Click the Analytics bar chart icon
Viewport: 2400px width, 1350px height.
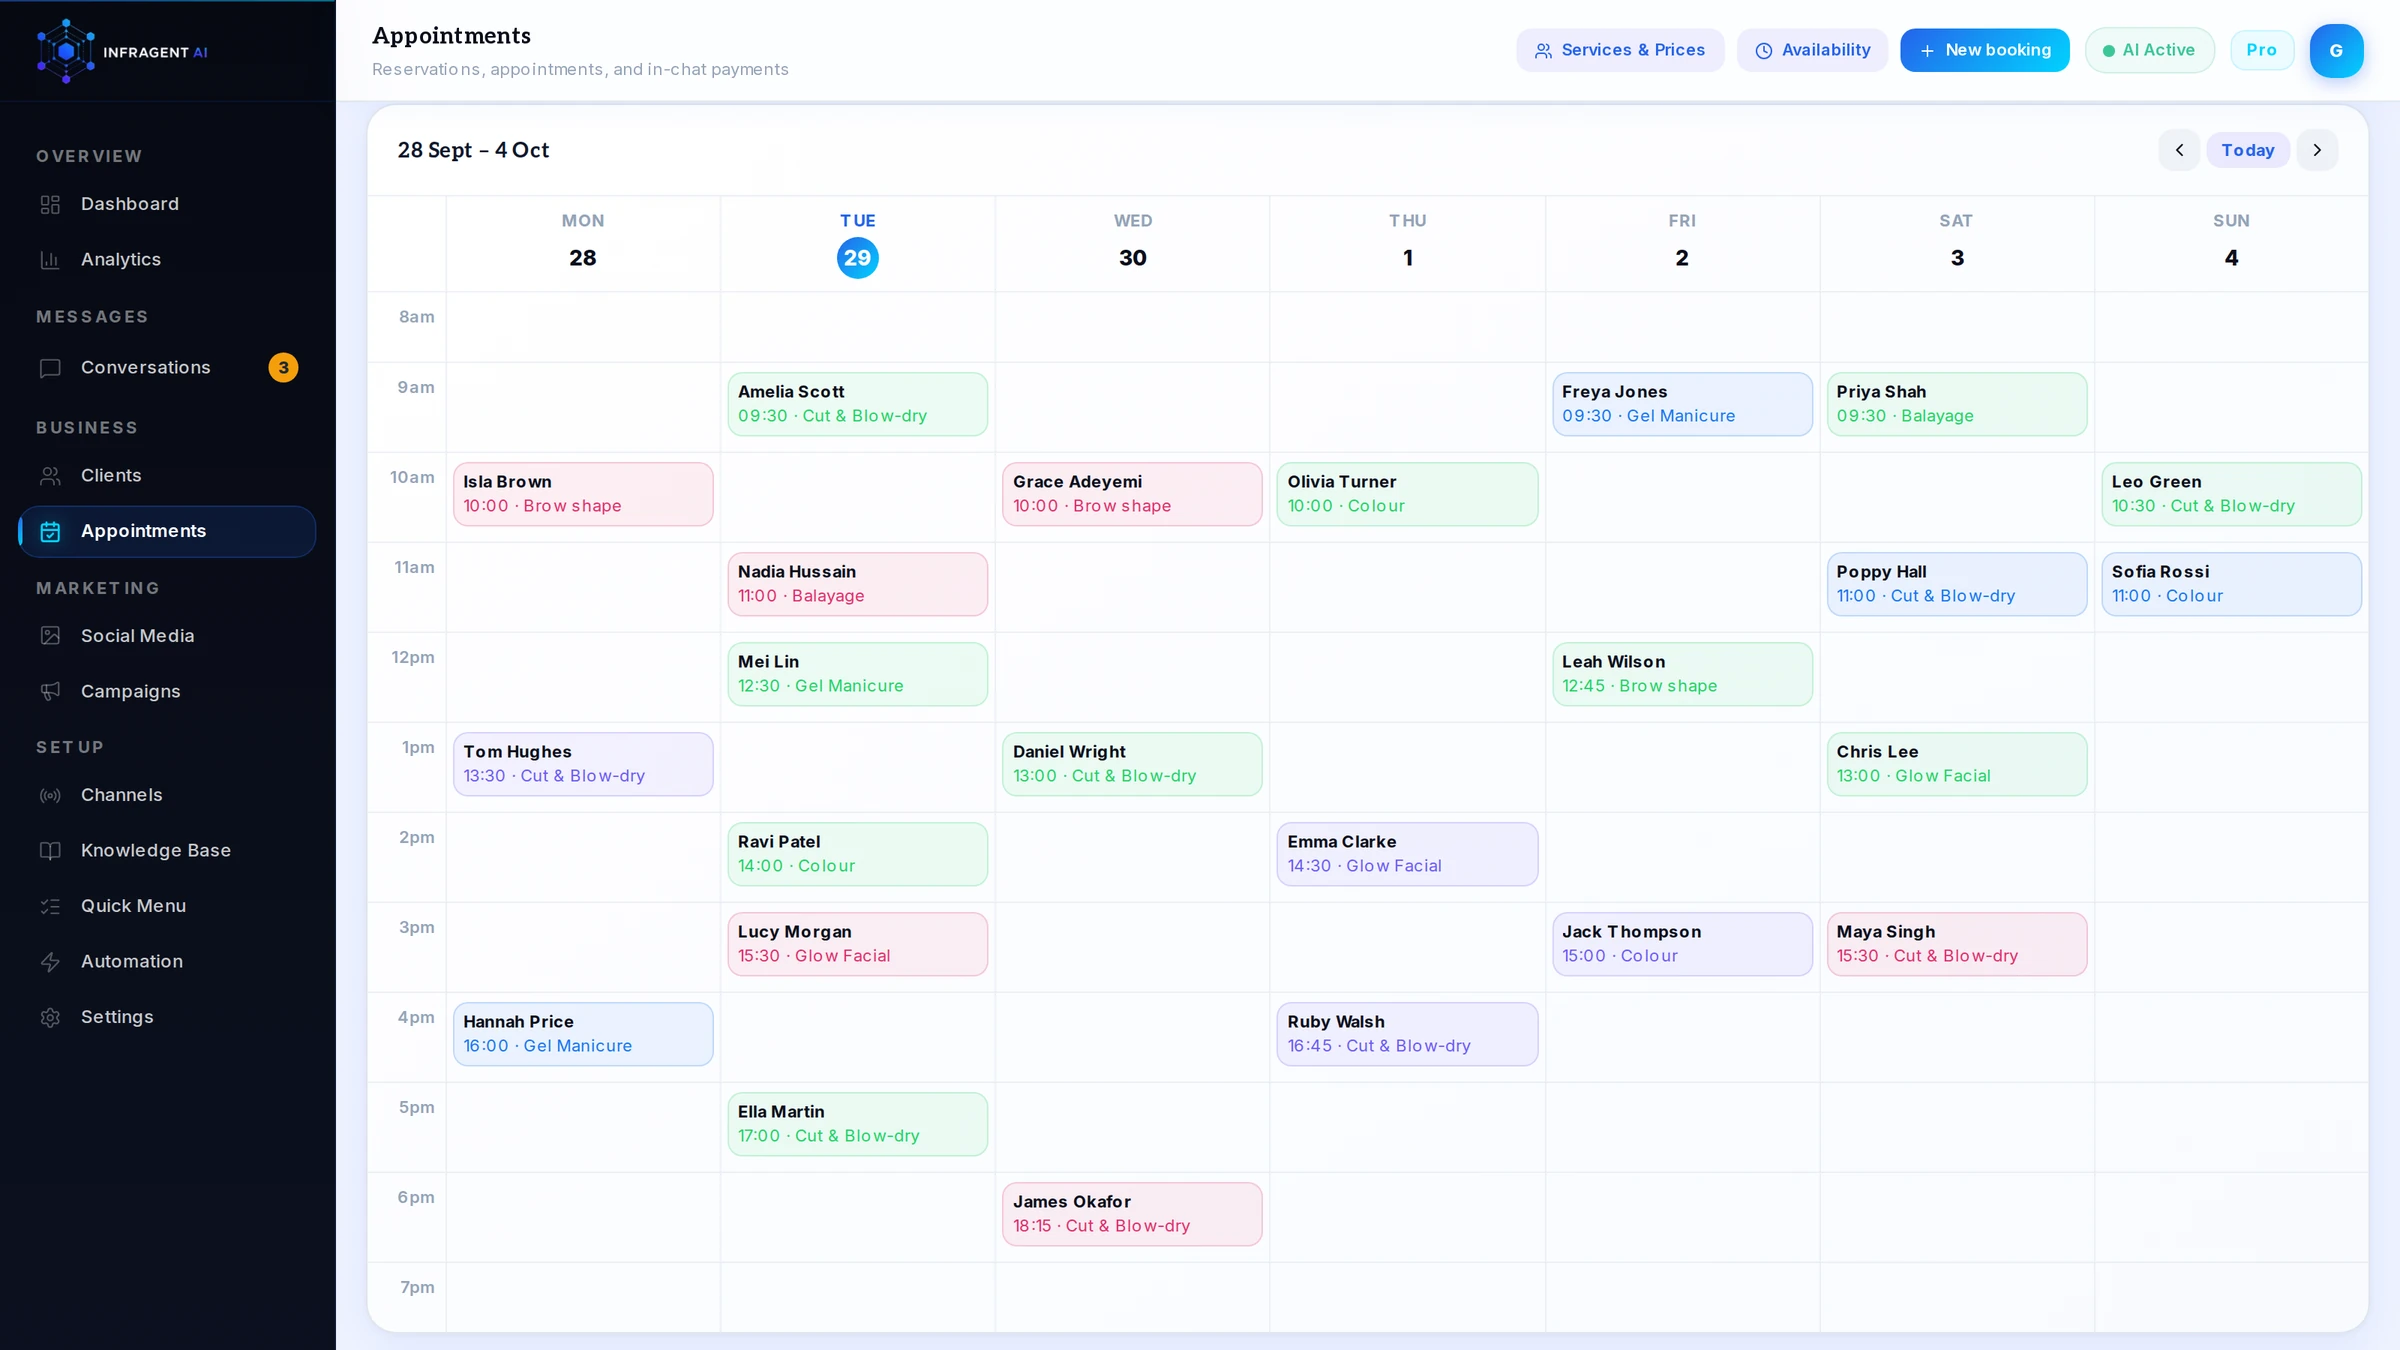coord(50,260)
